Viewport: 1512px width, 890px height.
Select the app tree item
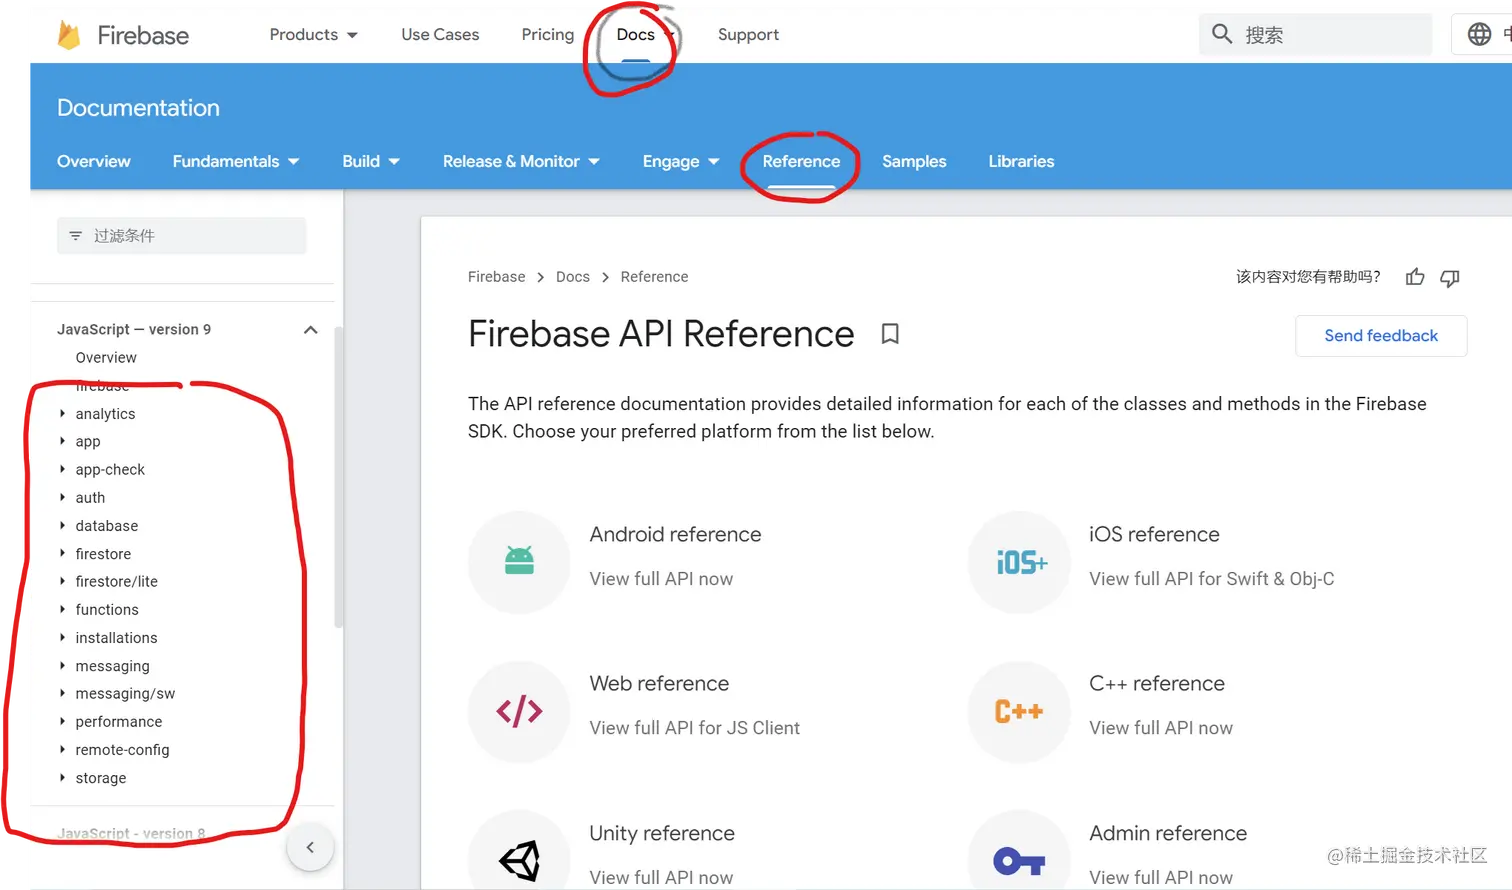coord(88,441)
